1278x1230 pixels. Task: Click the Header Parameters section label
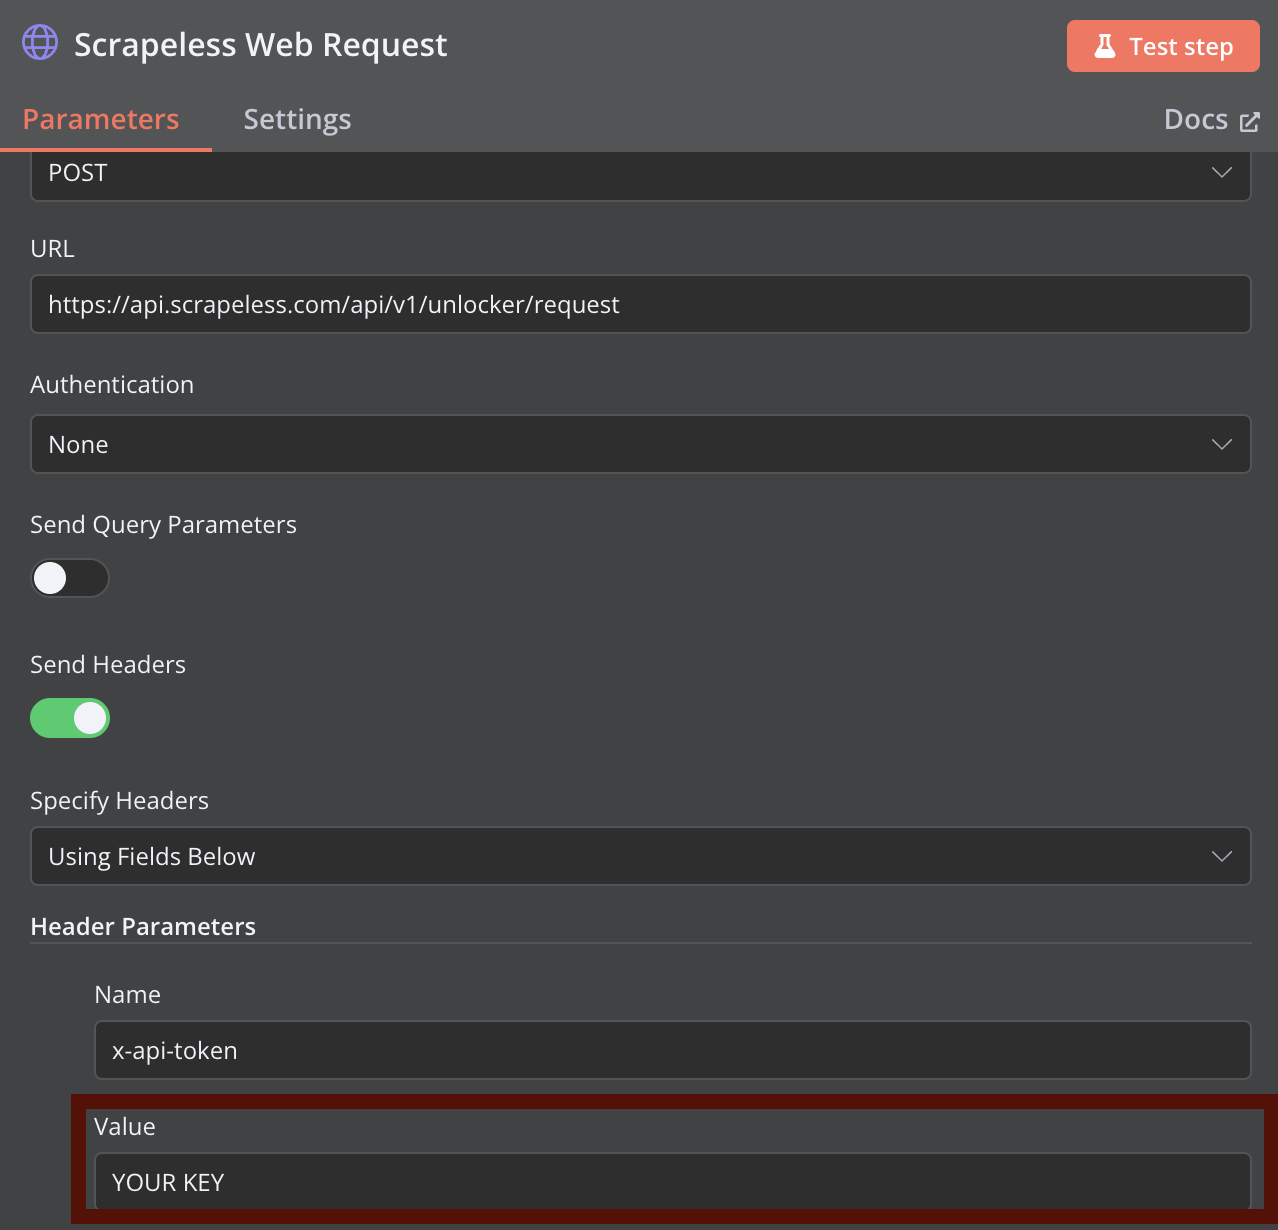[143, 927]
